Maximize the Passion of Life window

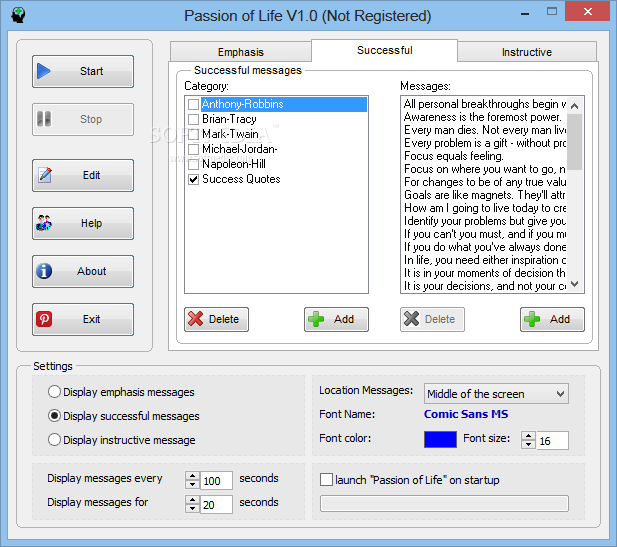[552, 12]
